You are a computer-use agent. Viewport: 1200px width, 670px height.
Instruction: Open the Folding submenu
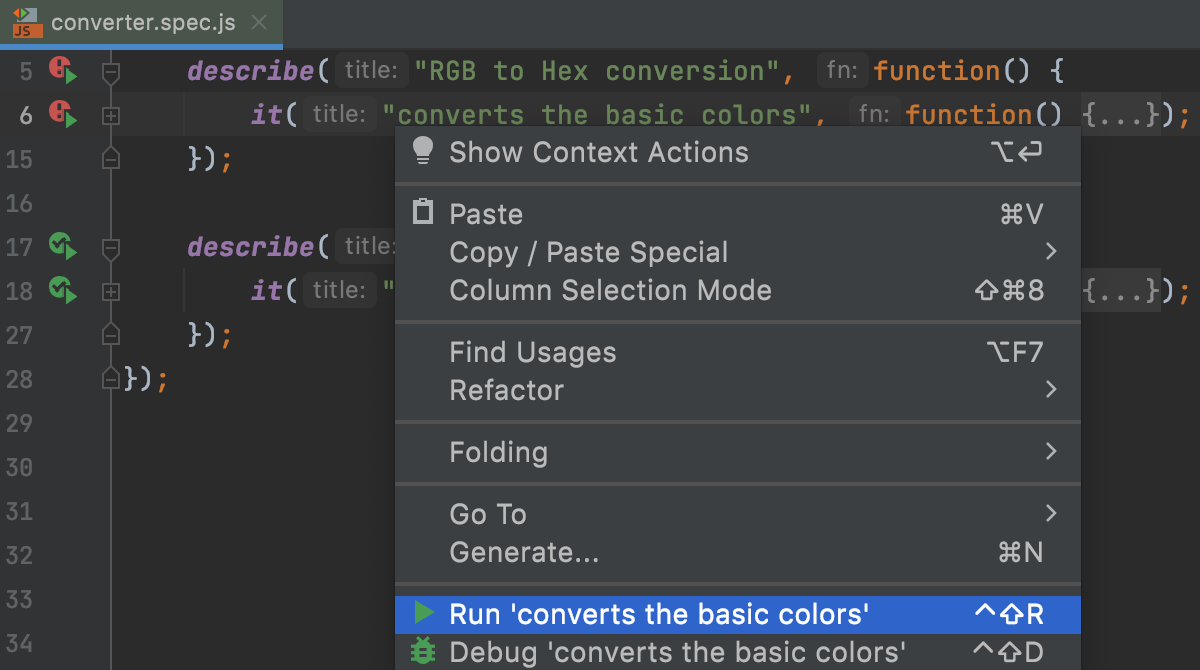tap(499, 452)
